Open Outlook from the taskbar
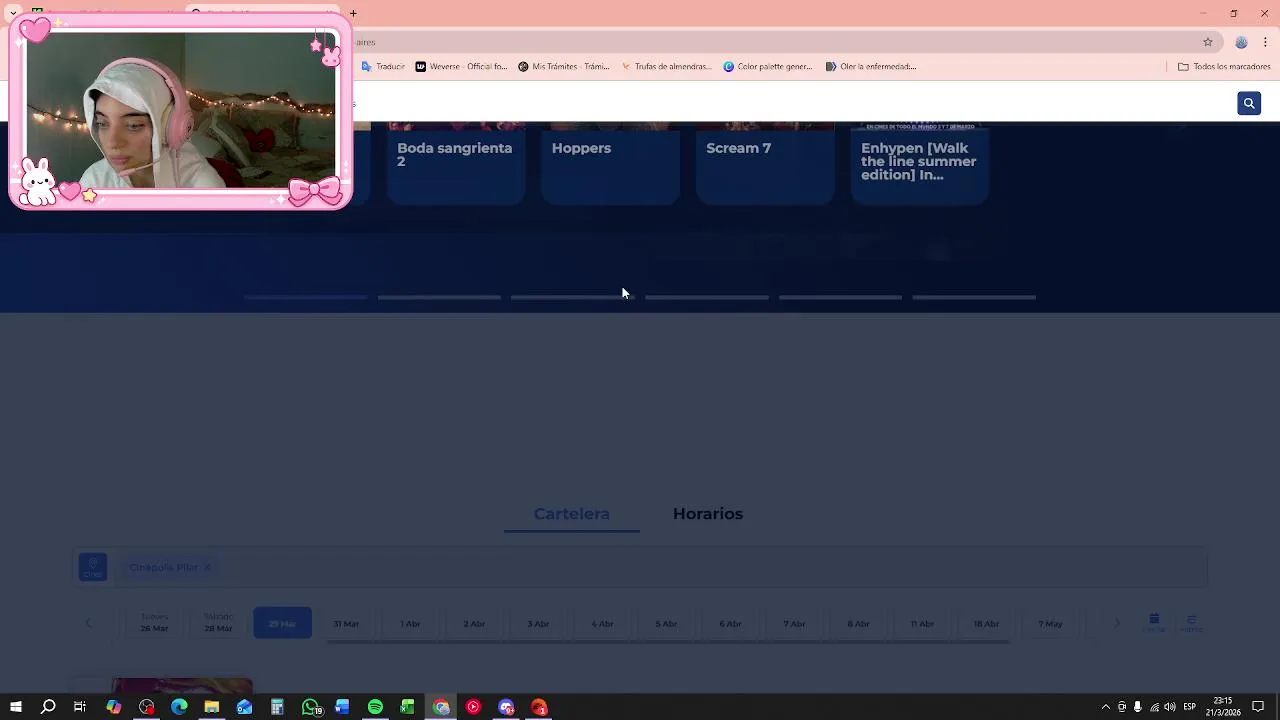This screenshot has width=1280, height=720. point(245,707)
